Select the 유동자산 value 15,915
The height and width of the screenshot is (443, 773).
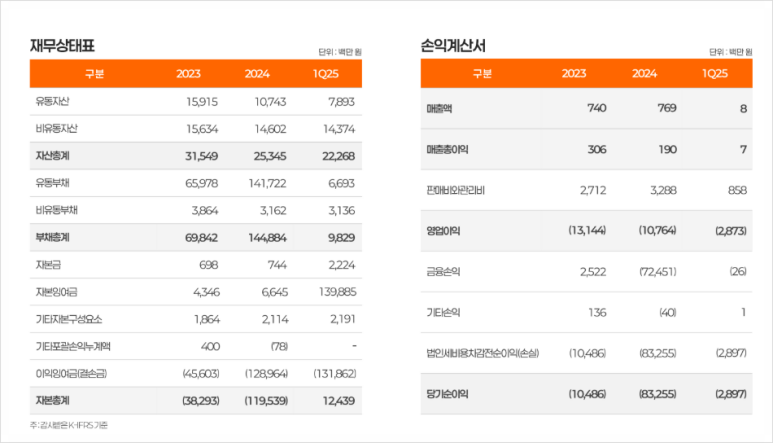[202, 102]
